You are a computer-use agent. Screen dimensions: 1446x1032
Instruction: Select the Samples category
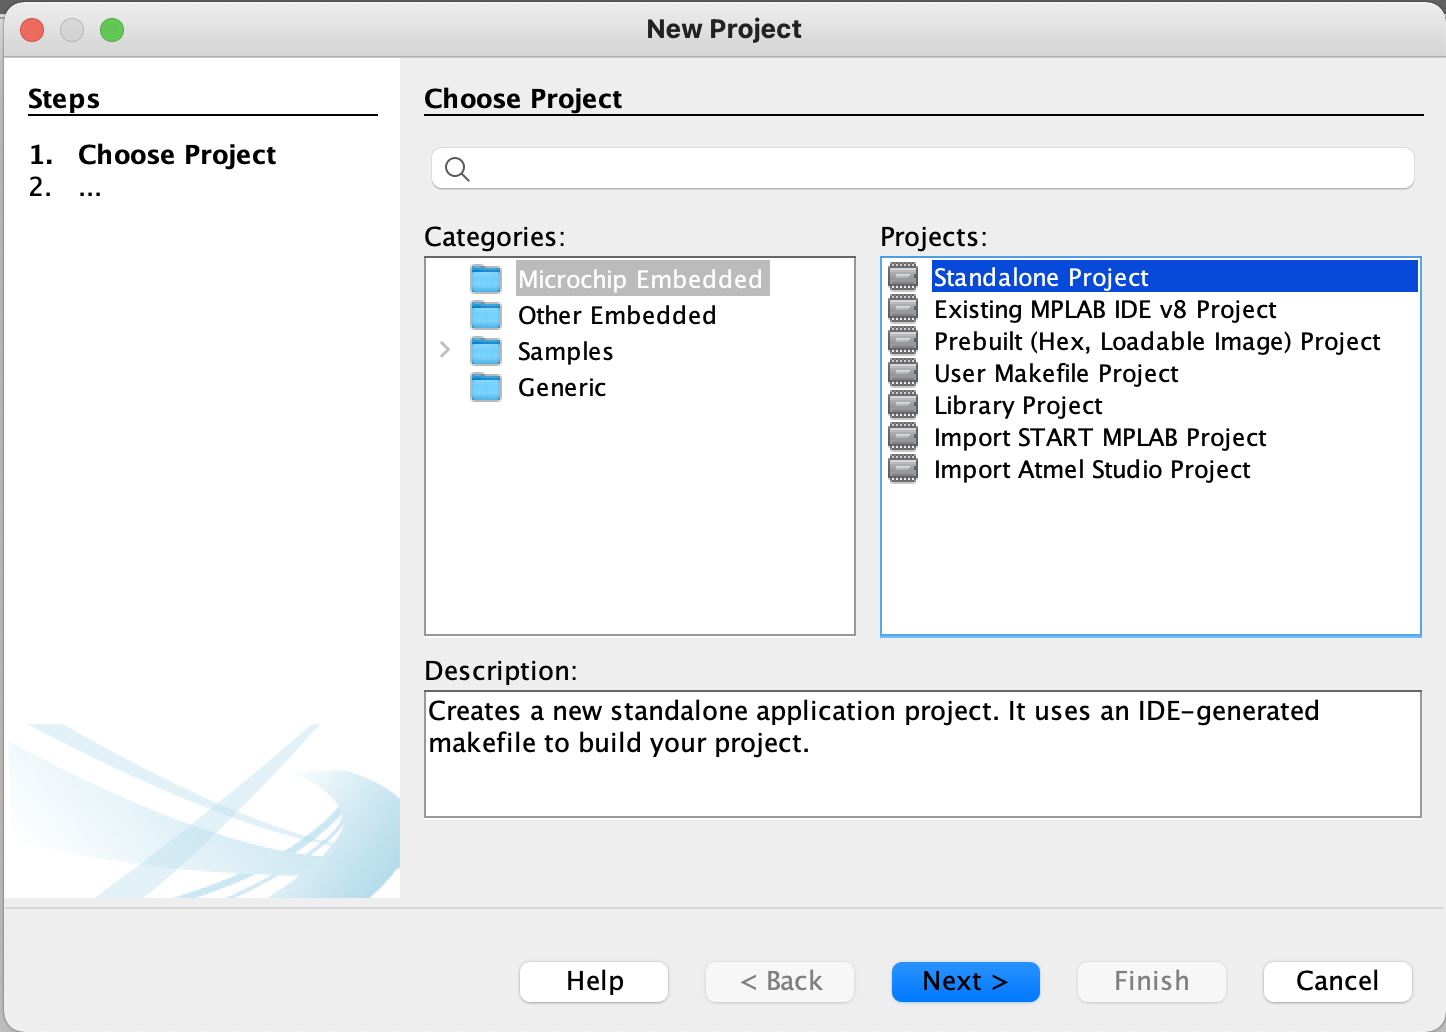point(565,351)
